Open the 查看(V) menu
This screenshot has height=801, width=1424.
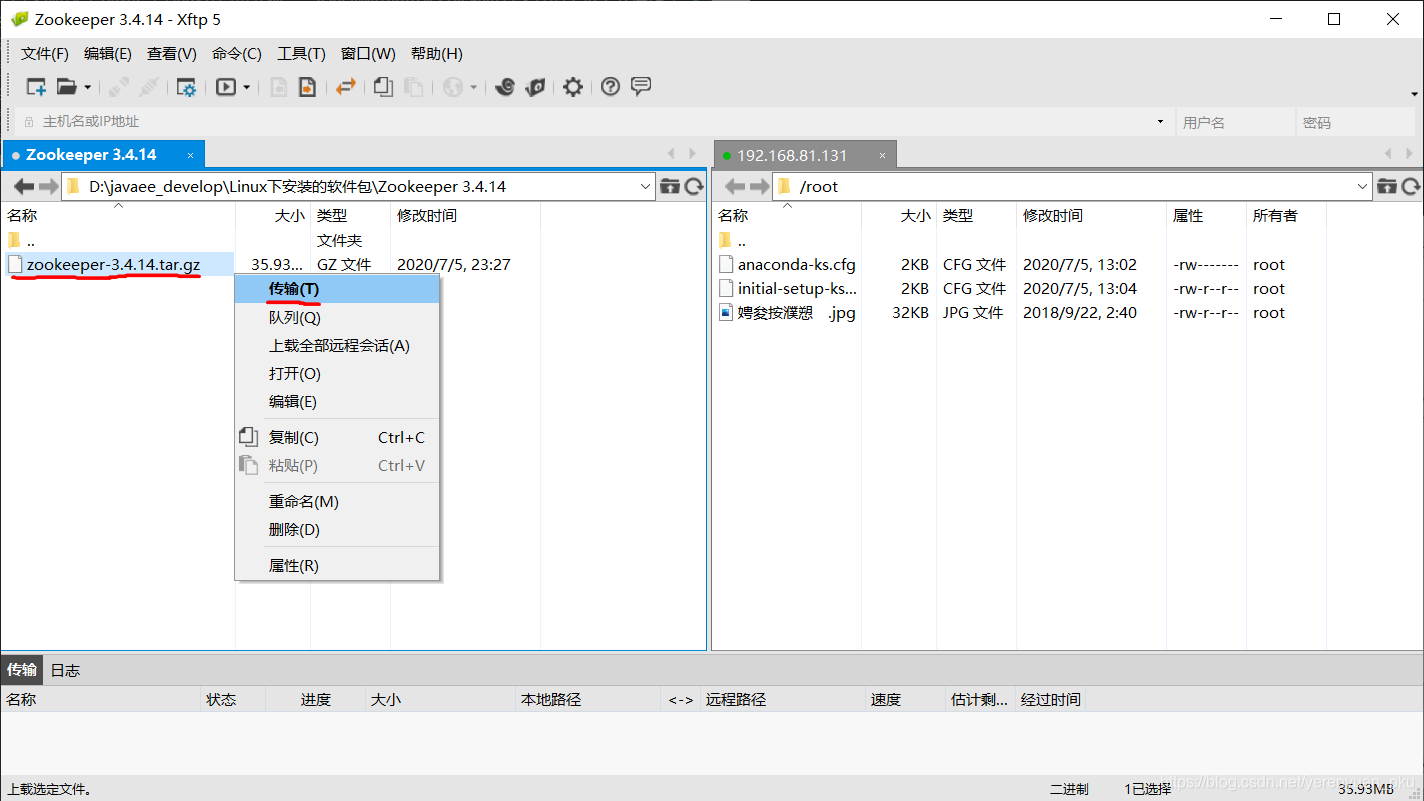click(172, 54)
